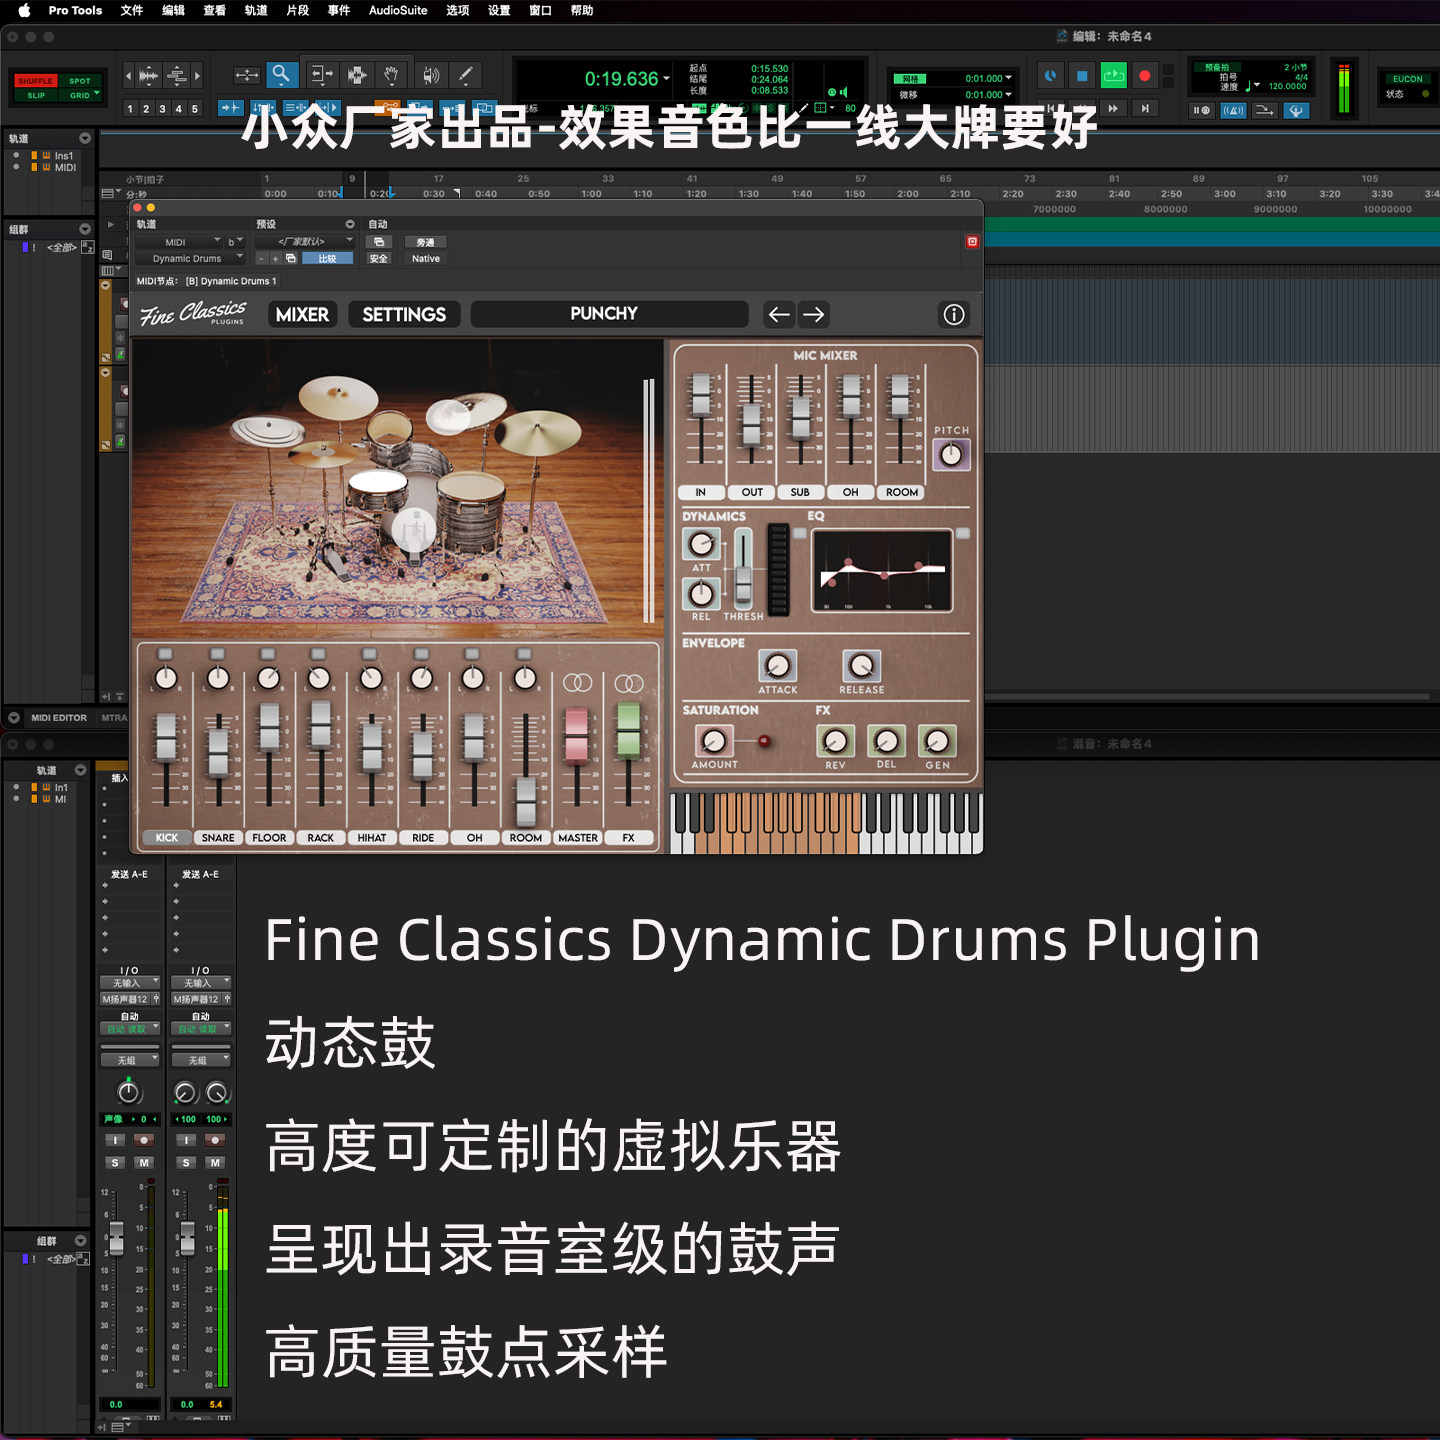
Task: Select the Selector waveform tool
Action: [356, 74]
